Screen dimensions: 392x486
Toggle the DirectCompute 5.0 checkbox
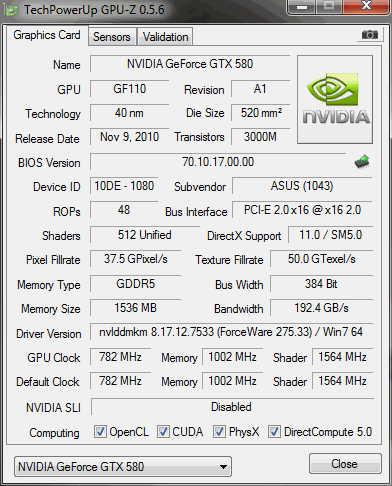[x=274, y=431]
